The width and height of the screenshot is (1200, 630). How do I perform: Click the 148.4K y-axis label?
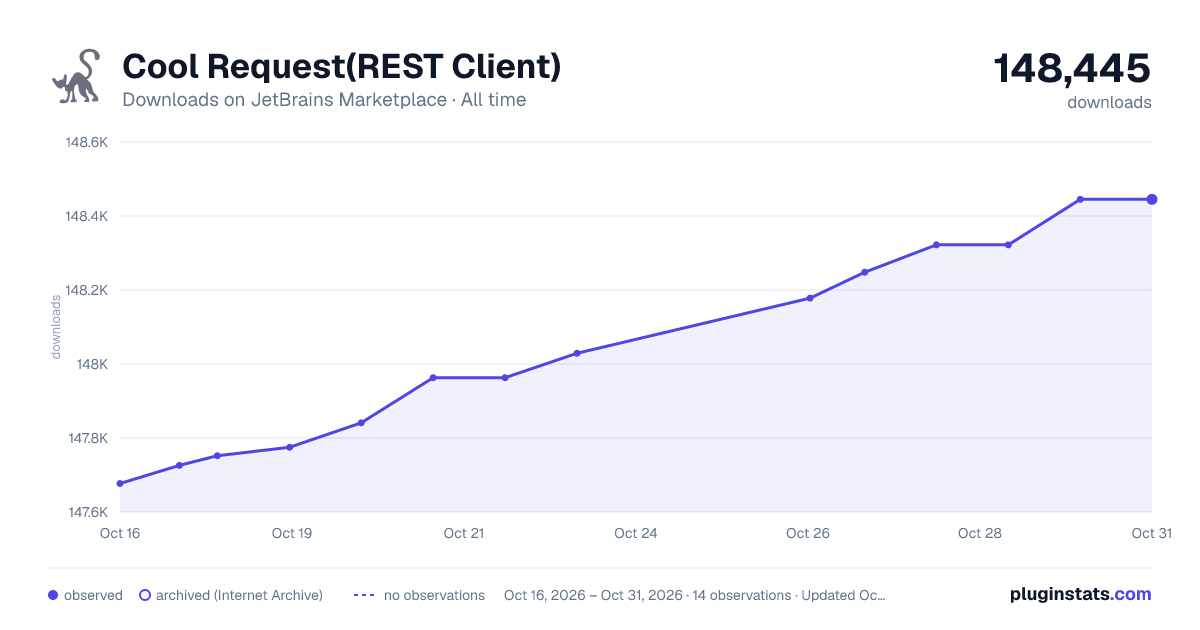pyautogui.click(x=86, y=216)
